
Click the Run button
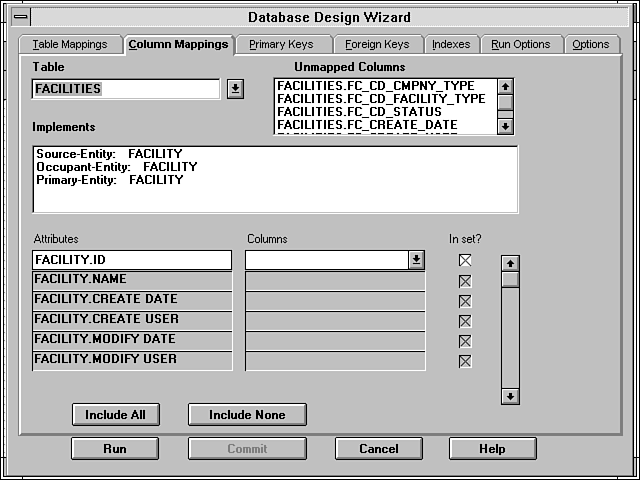pos(115,449)
